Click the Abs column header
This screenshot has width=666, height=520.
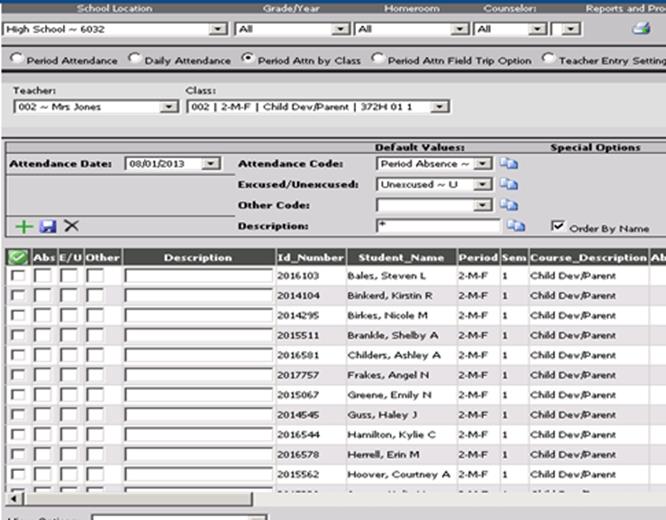click(44, 257)
